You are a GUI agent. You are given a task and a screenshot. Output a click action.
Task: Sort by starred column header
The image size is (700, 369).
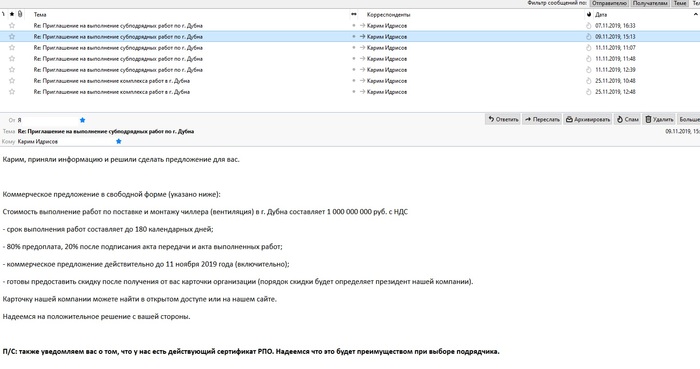point(12,14)
